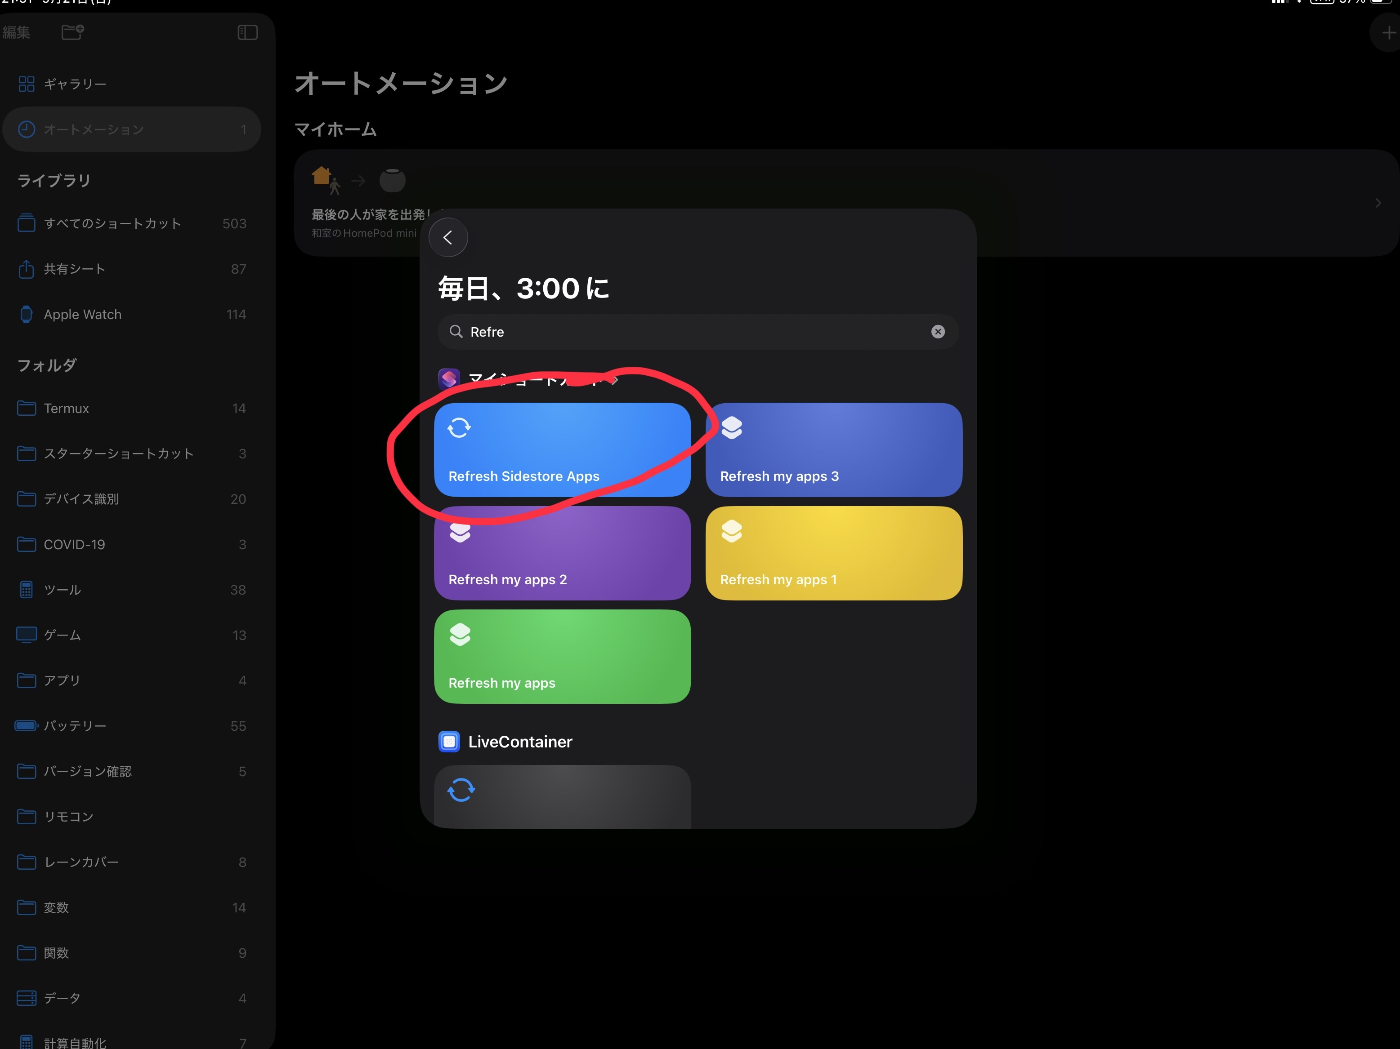Click the folder icon beside Termux
Image resolution: width=1400 pixels, height=1049 pixels.
(27, 408)
